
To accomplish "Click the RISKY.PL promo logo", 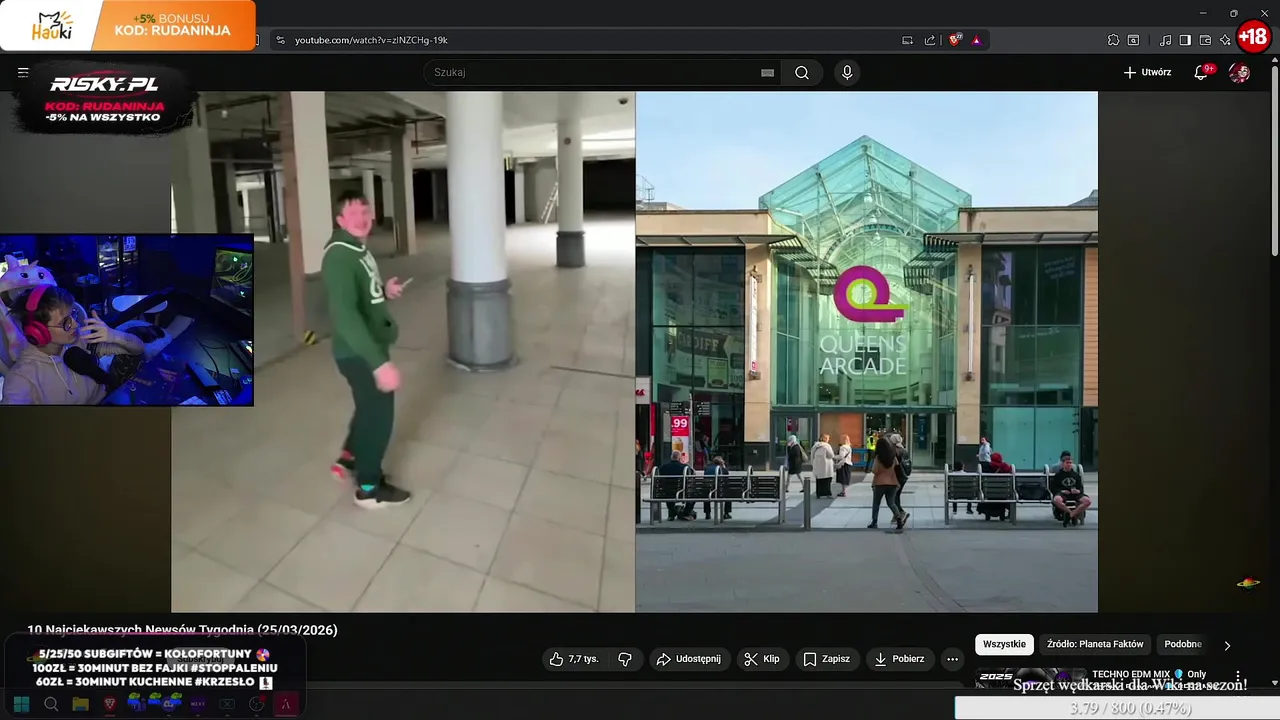I will tap(104, 99).
